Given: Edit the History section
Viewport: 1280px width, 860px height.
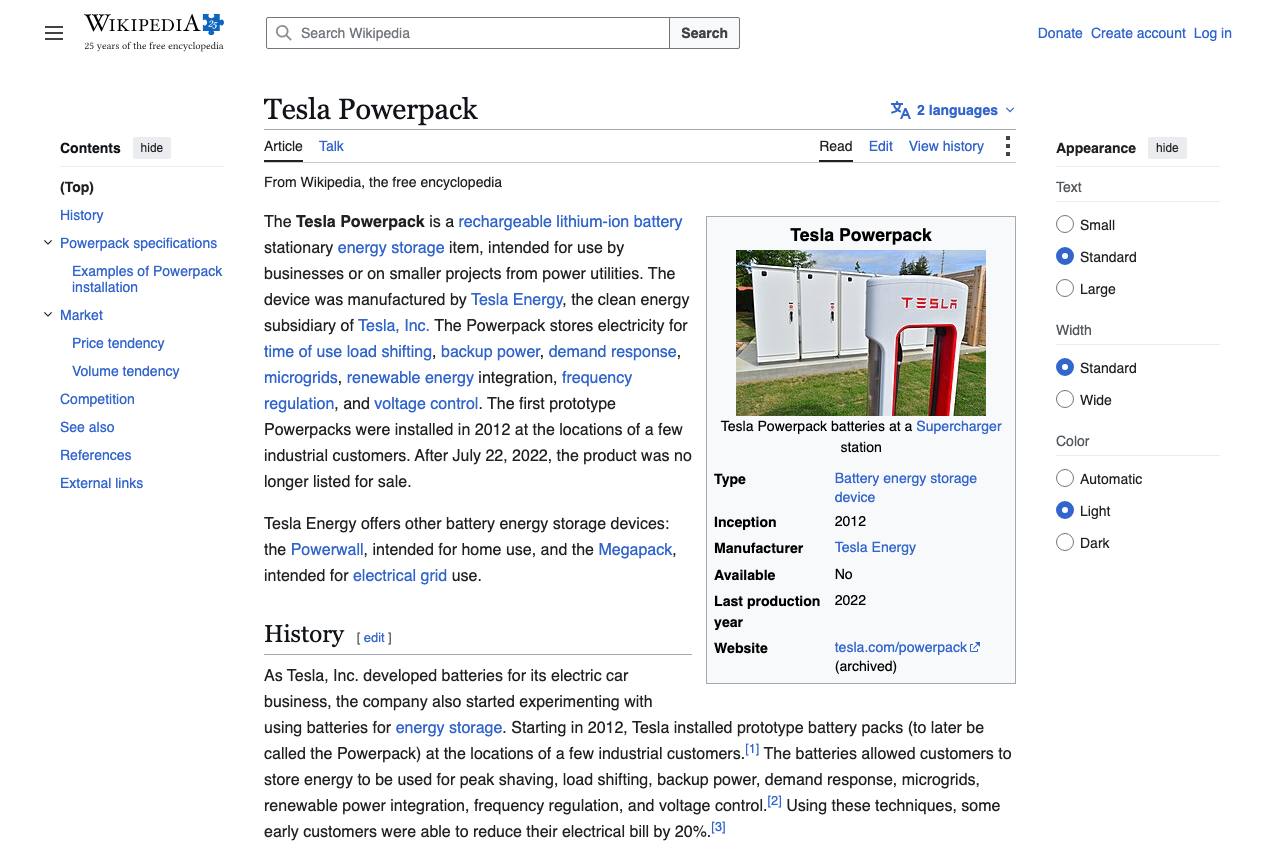Looking at the screenshot, I should click(x=374, y=638).
